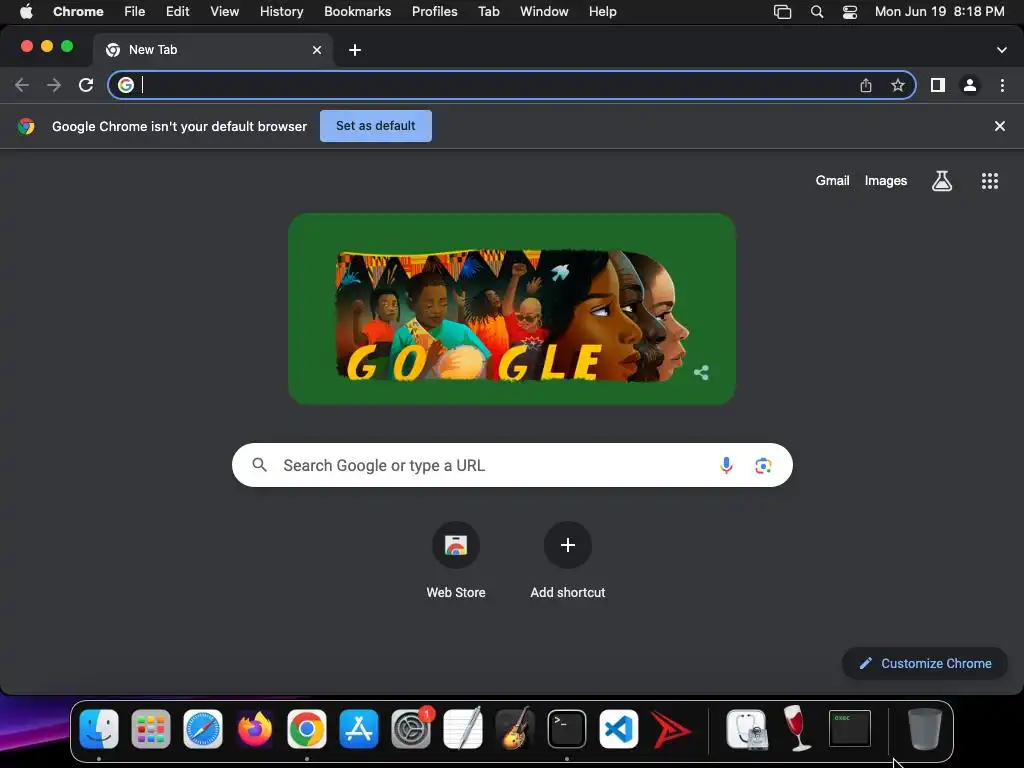Viewport: 1024px width, 768px height.
Task: Dismiss the default browser banner
Action: pyautogui.click(x=1000, y=126)
